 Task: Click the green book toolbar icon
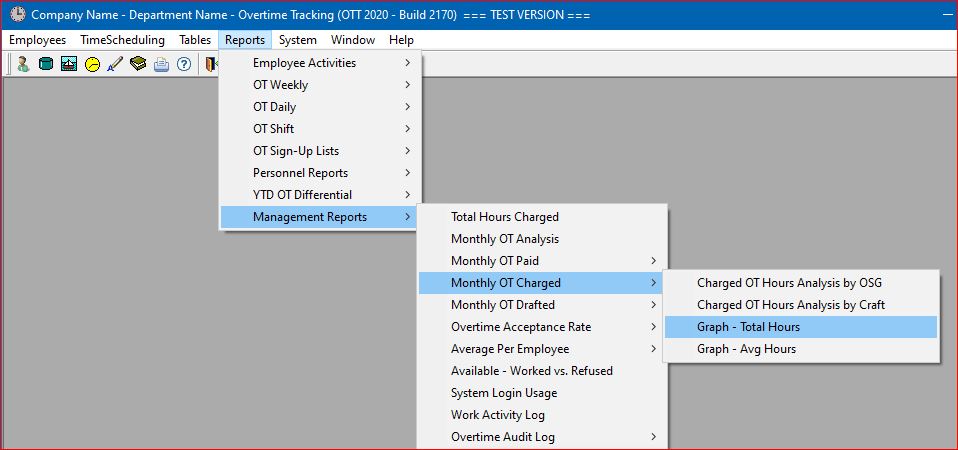[138, 64]
